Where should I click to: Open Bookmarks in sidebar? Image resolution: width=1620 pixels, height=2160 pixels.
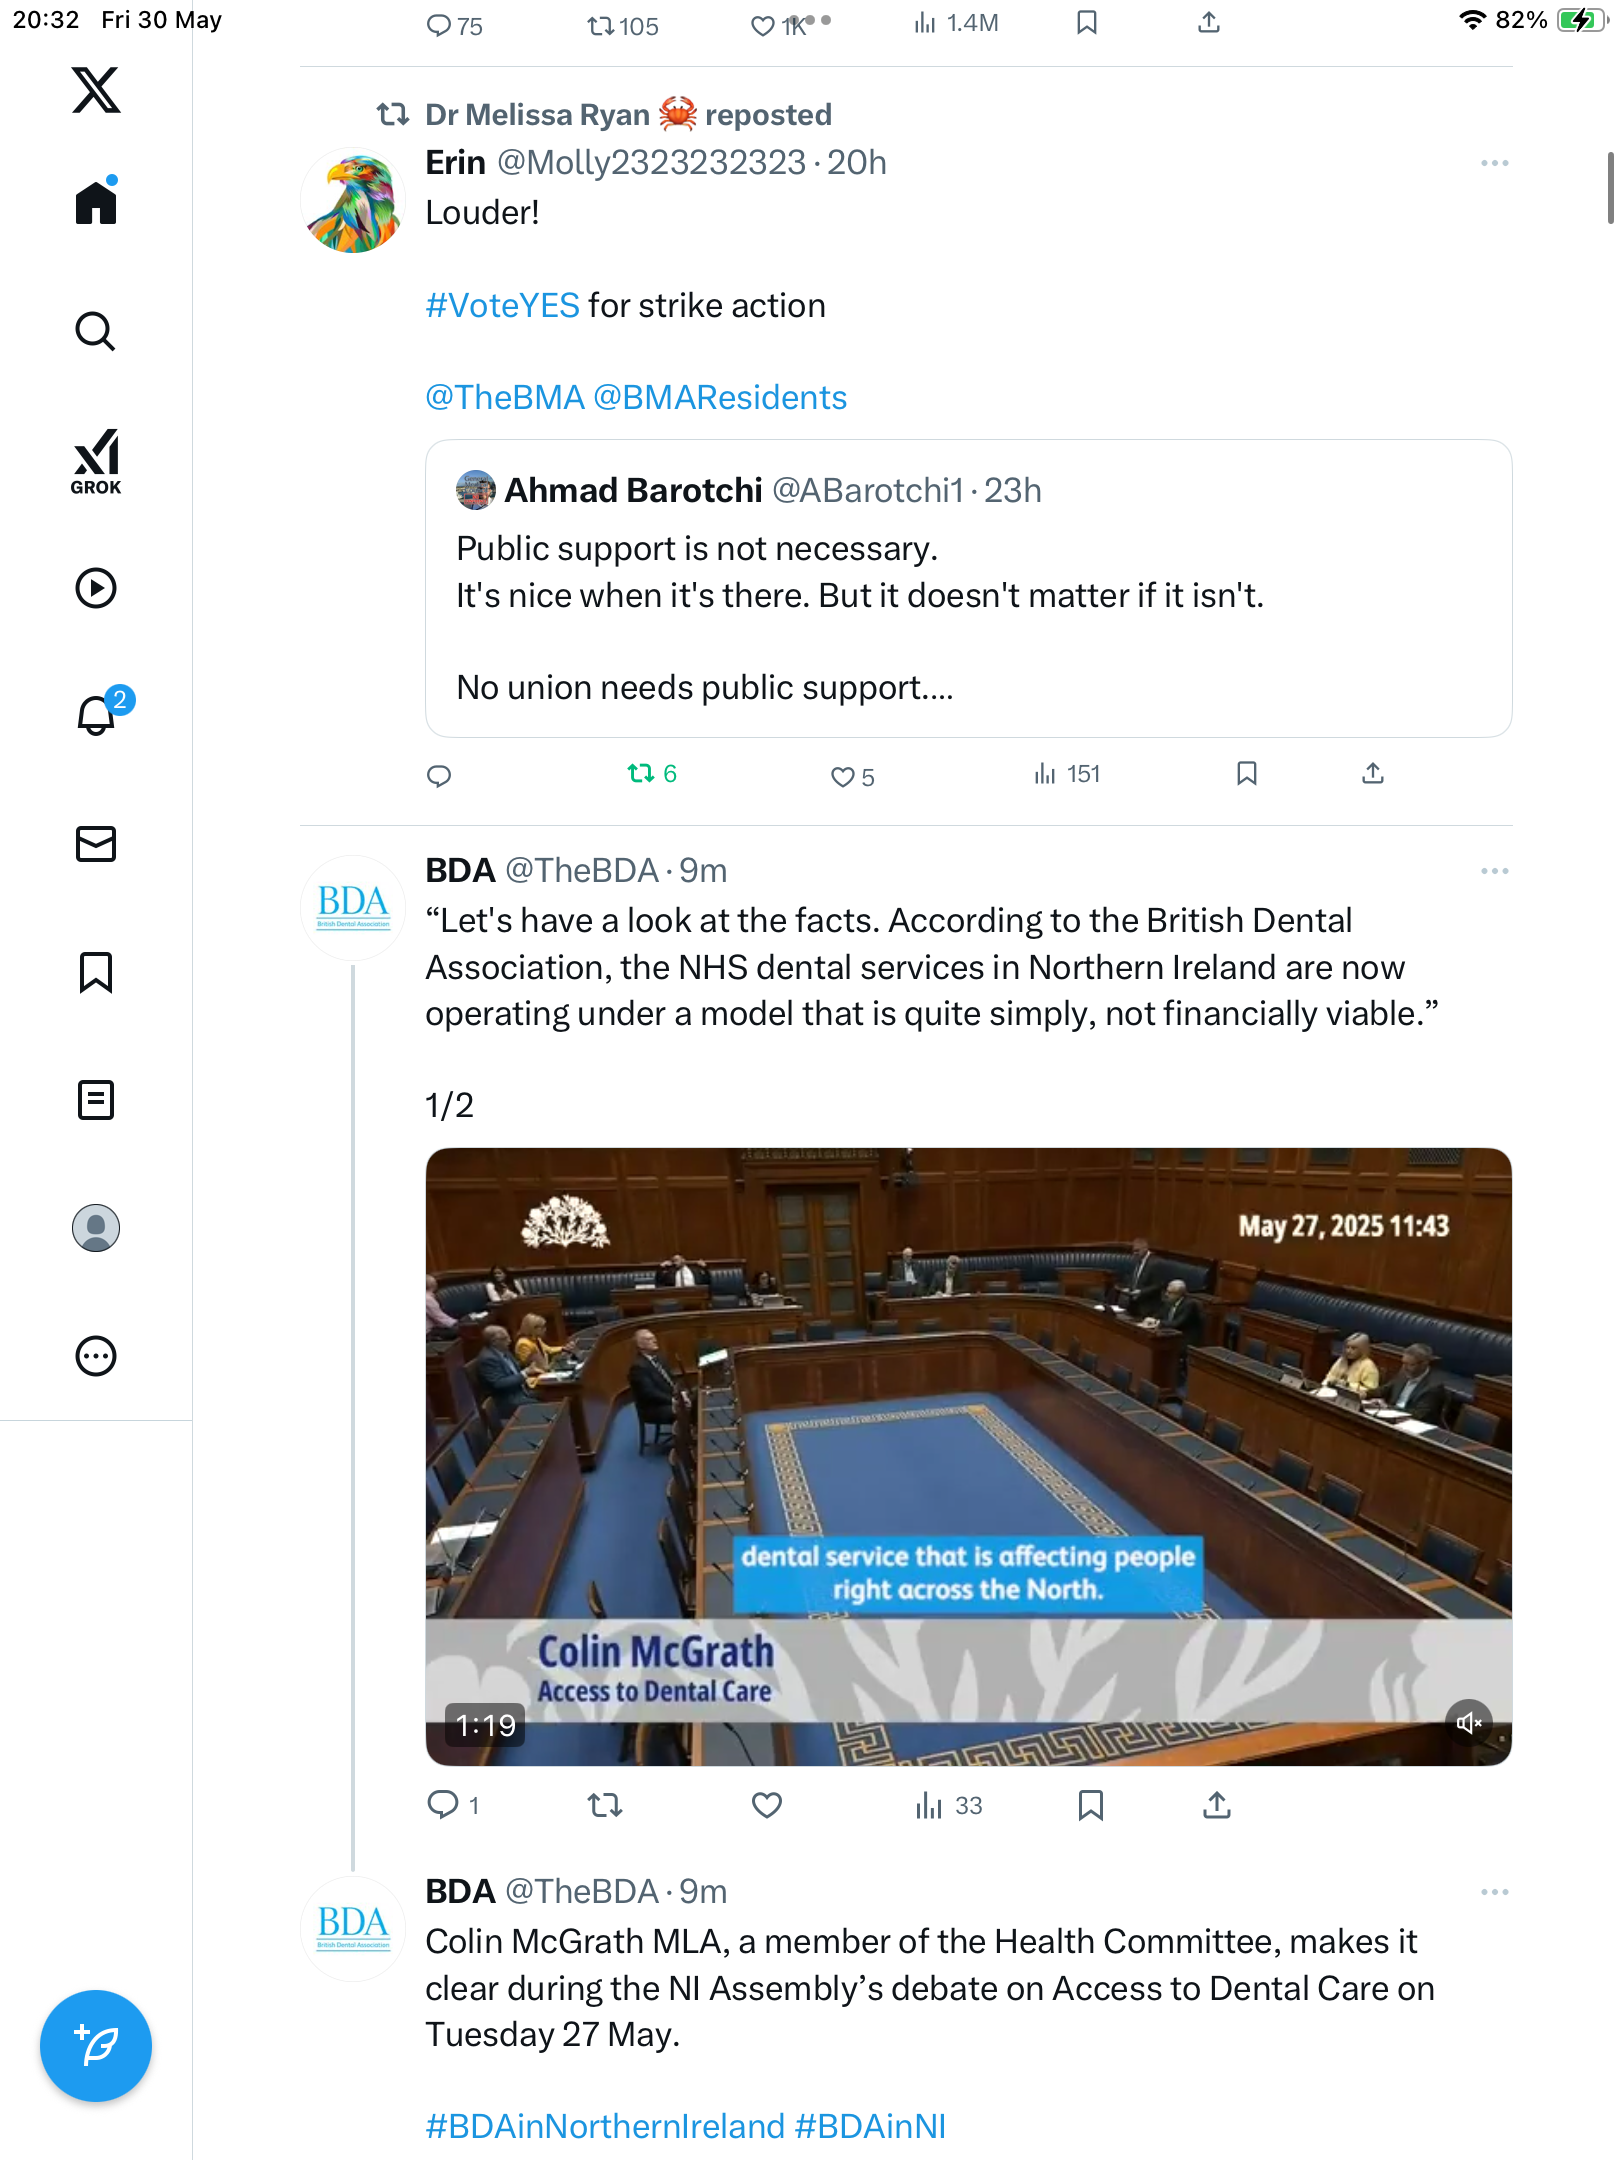(96, 972)
